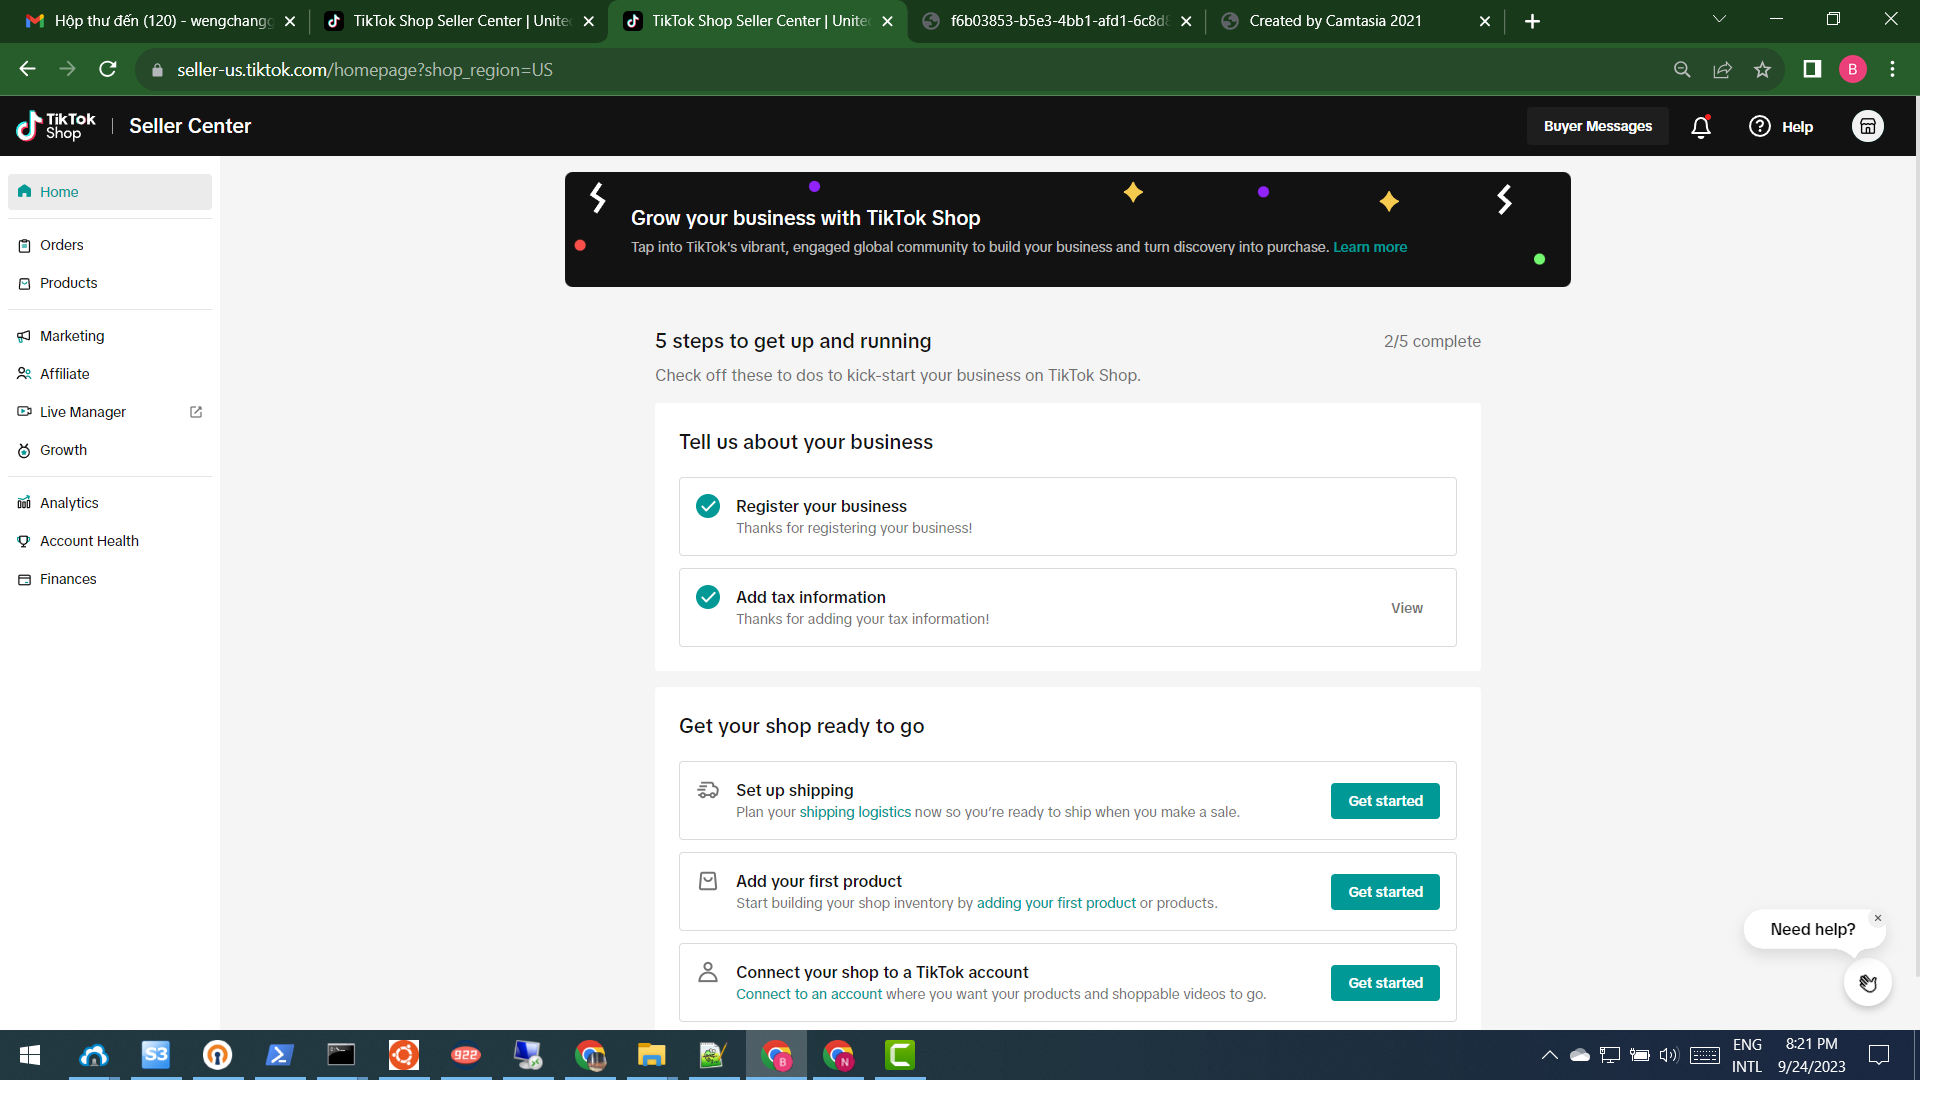The height and width of the screenshot is (1104, 1940).
Task: Open the Chrome profile avatar B
Action: tap(1852, 69)
